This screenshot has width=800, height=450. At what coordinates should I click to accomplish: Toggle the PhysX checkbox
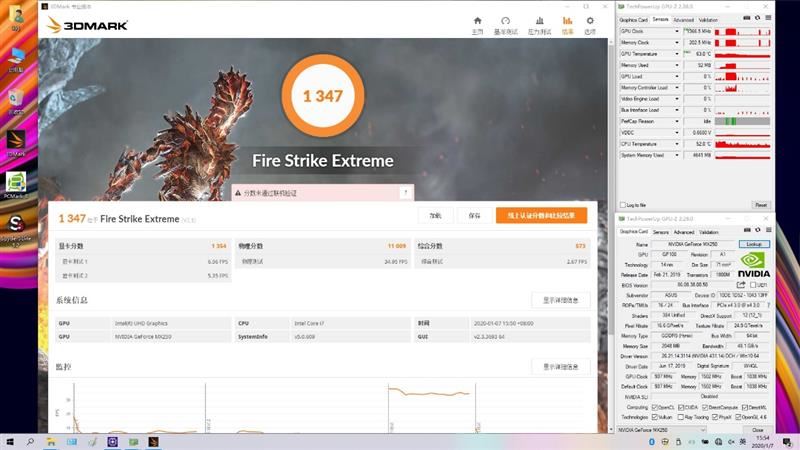tap(715, 417)
